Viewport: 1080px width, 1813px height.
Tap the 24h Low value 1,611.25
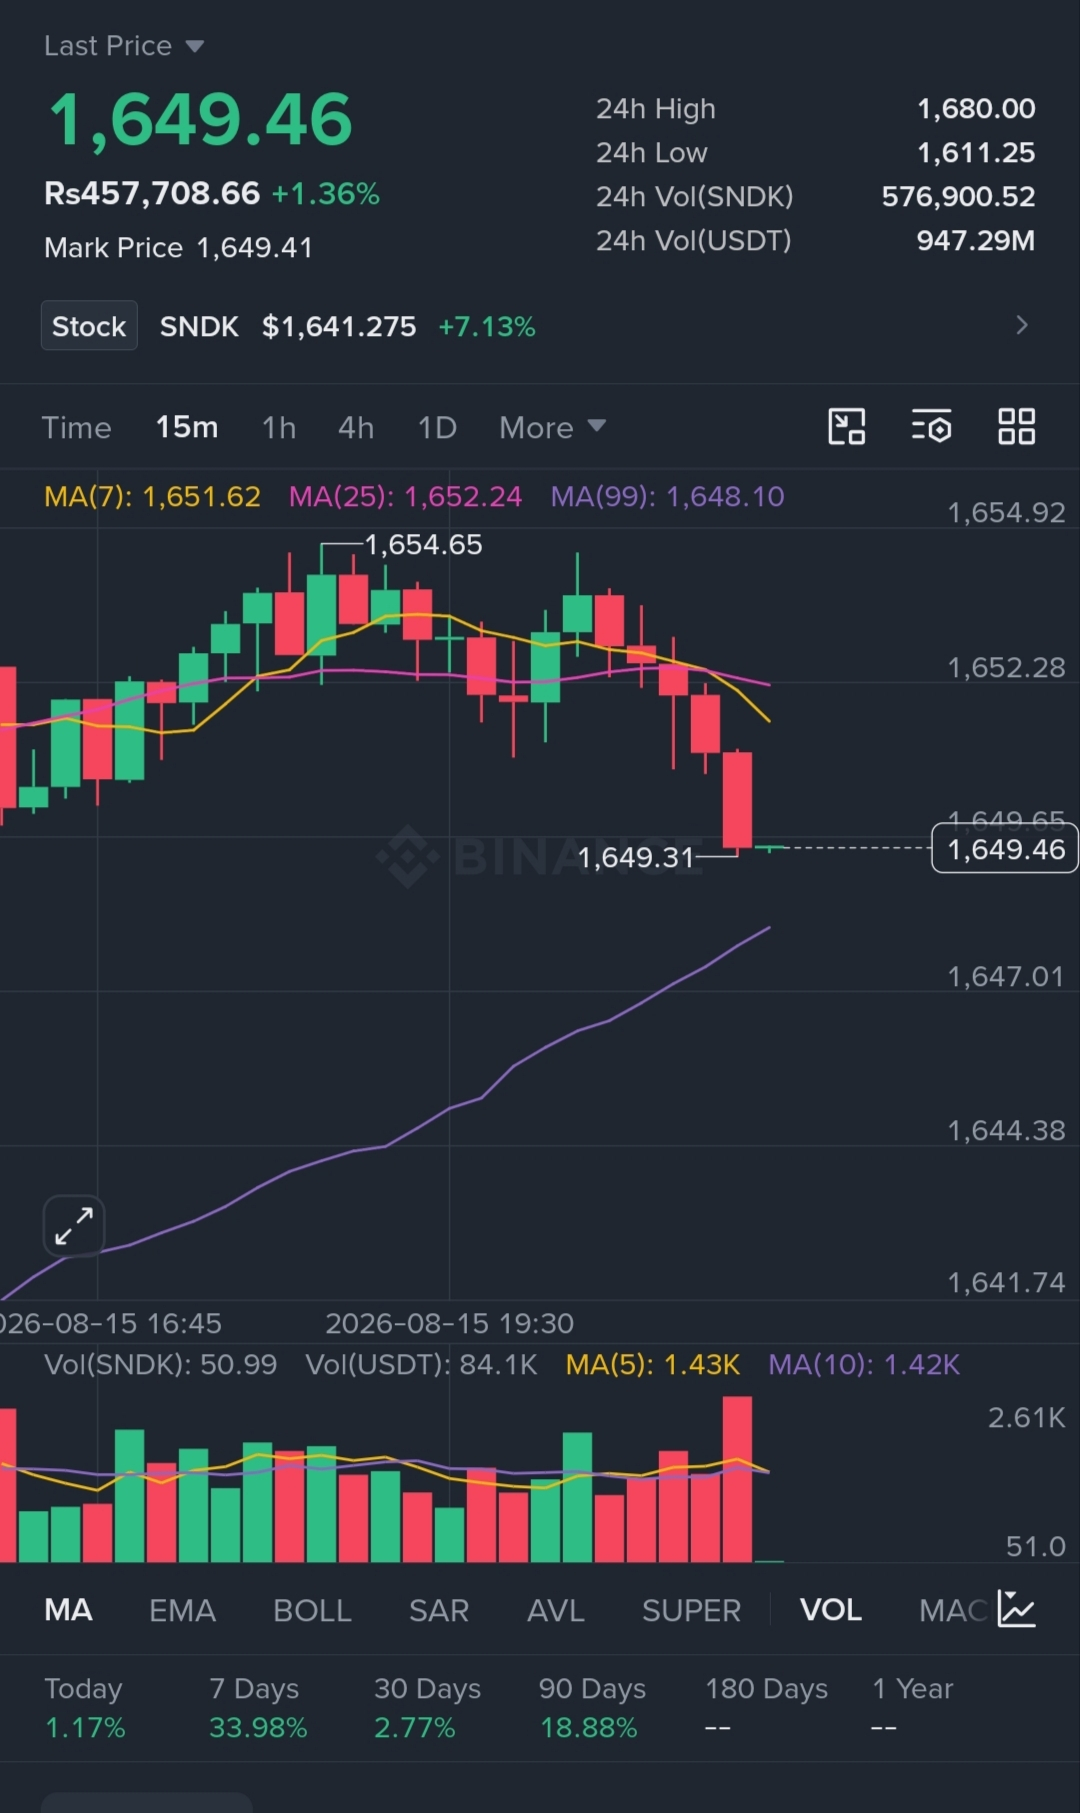pos(976,153)
